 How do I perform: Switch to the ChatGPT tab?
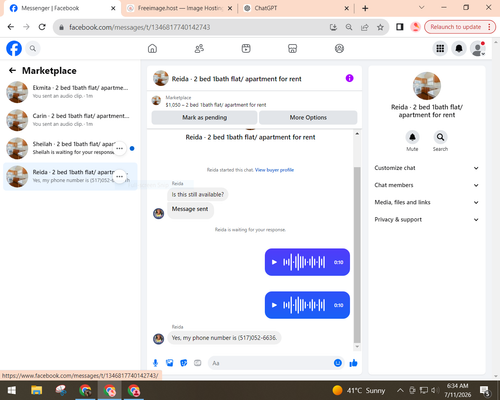296,8
